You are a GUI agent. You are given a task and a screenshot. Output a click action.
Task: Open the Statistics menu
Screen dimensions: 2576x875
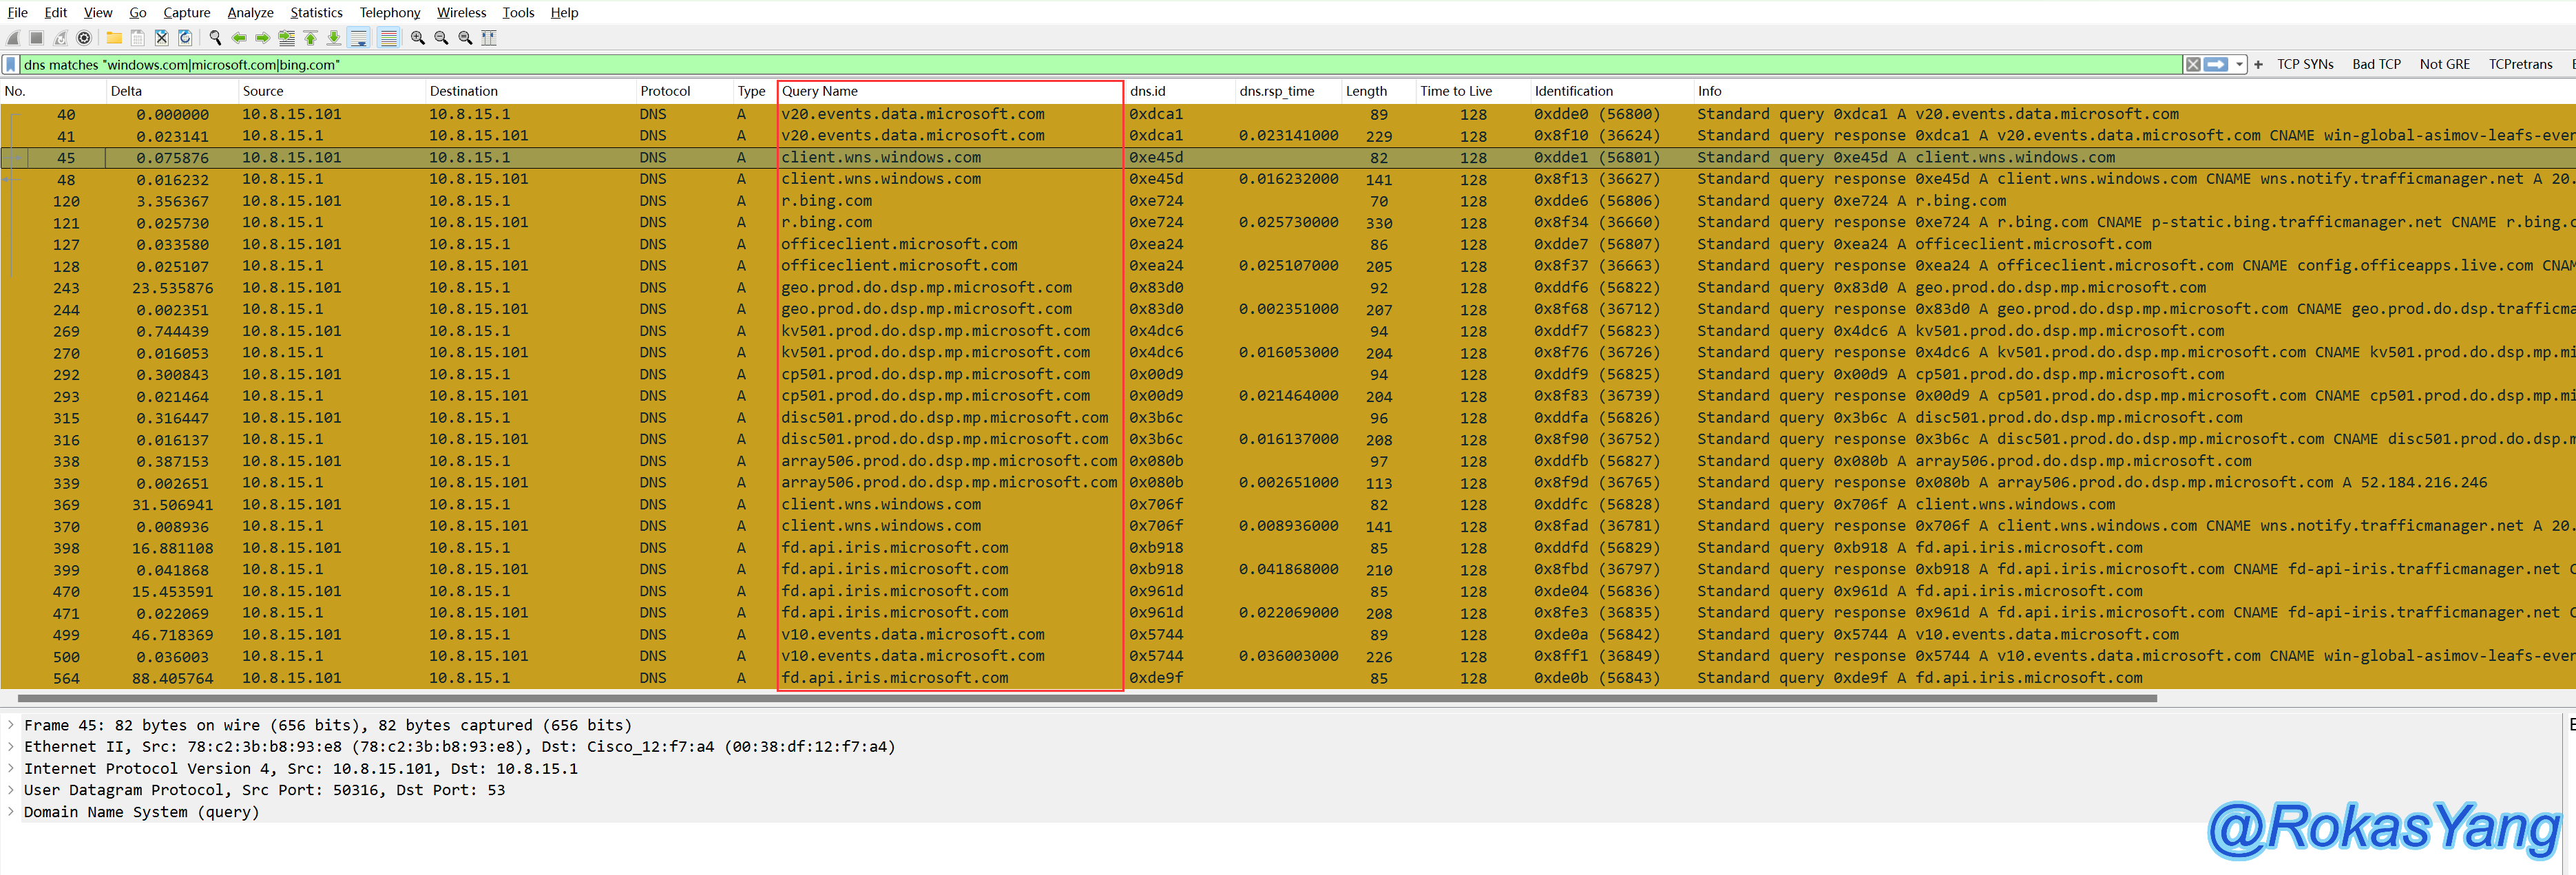(316, 13)
